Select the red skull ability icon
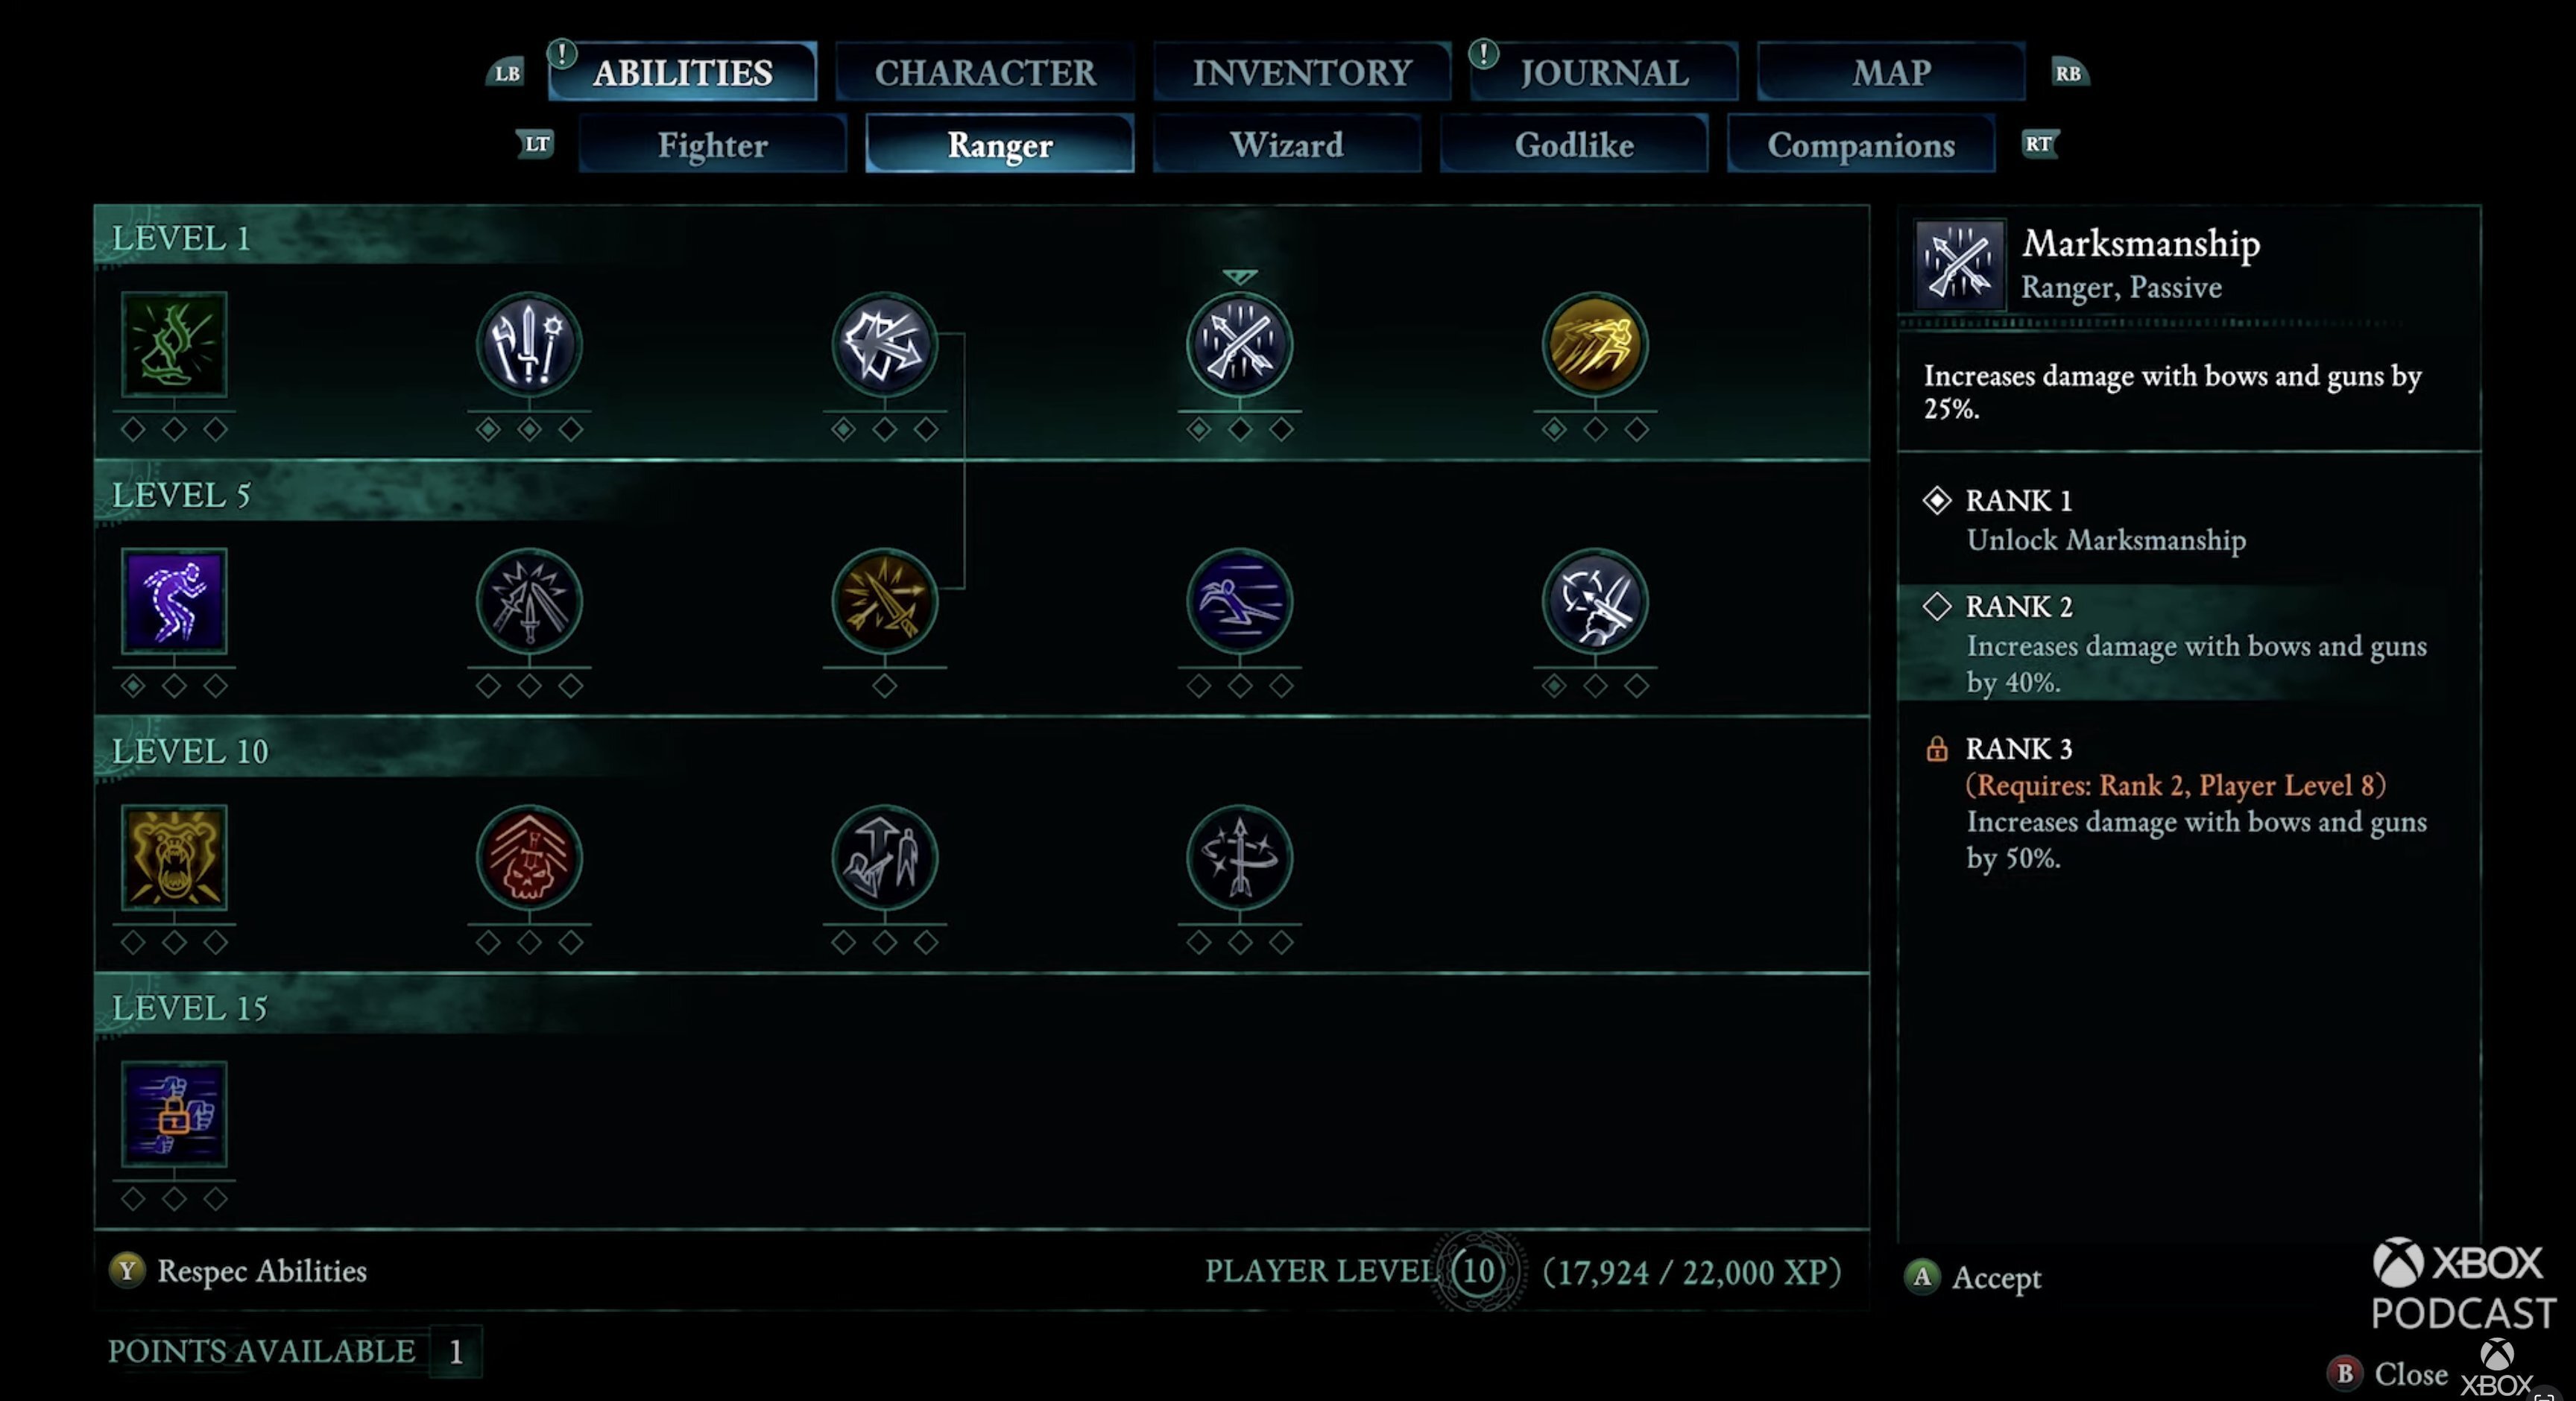The image size is (2576, 1401). tap(529, 858)
